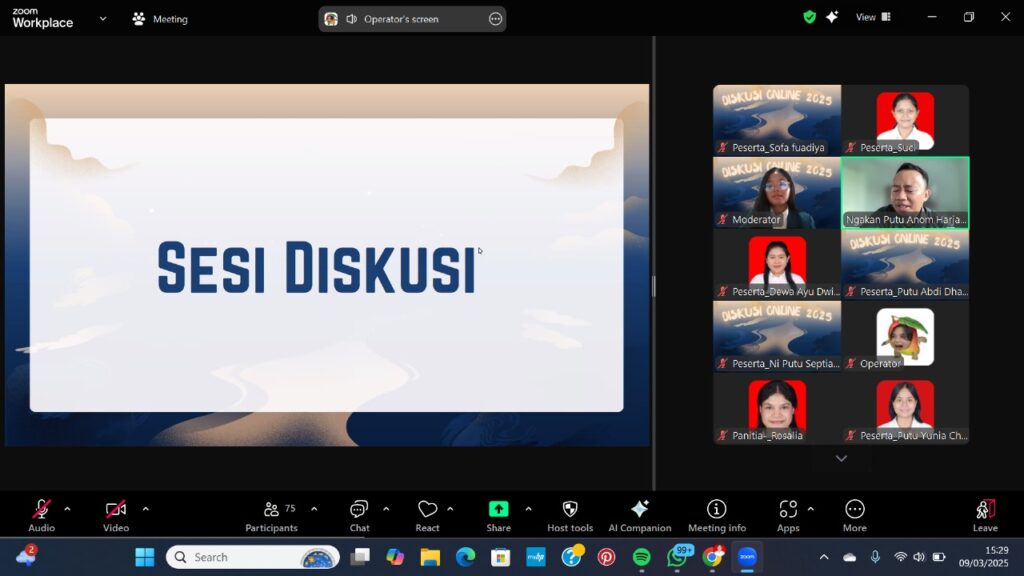Screen dimensions: 1024x576
Task: Open the zoom Workspace dropdown
Action: tap(103, 18)
